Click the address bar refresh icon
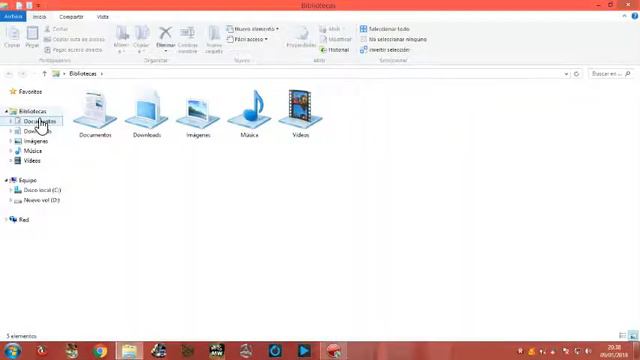 point(576,74)
